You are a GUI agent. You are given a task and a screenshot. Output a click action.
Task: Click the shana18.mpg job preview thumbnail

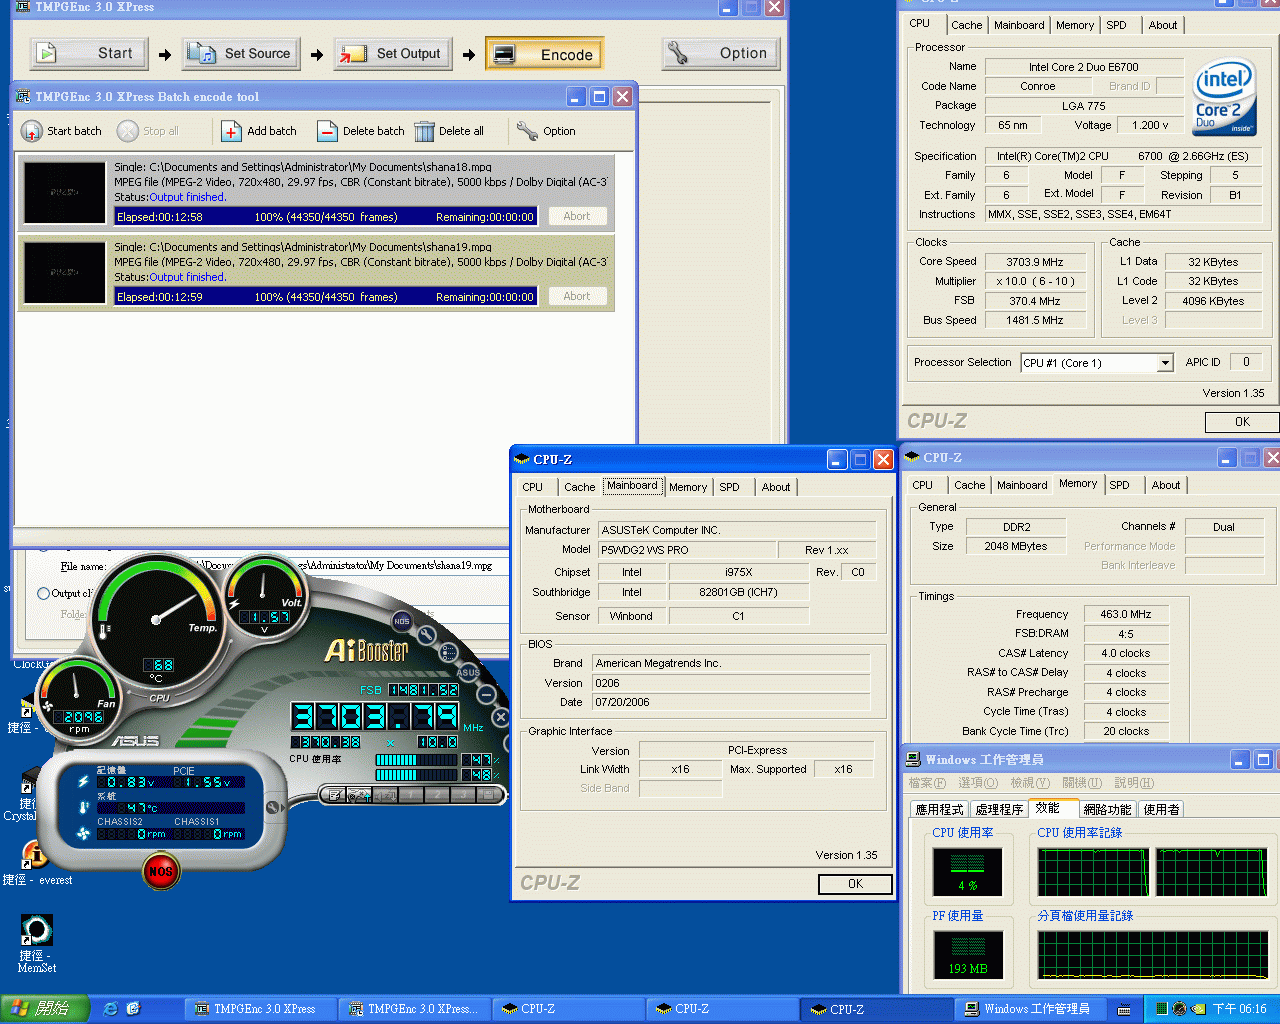point(65,192)
